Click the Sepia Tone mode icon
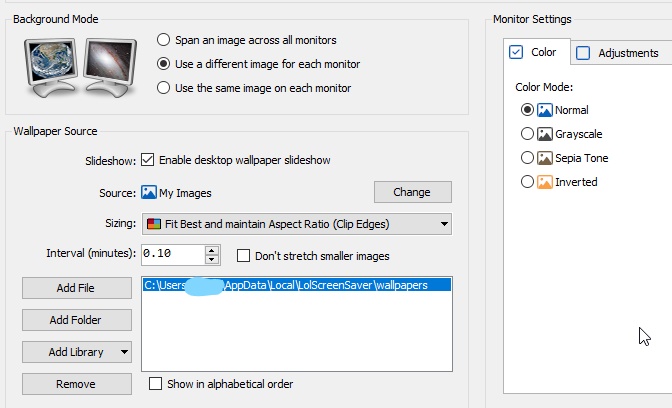The image size is (672, 408). 545,158
